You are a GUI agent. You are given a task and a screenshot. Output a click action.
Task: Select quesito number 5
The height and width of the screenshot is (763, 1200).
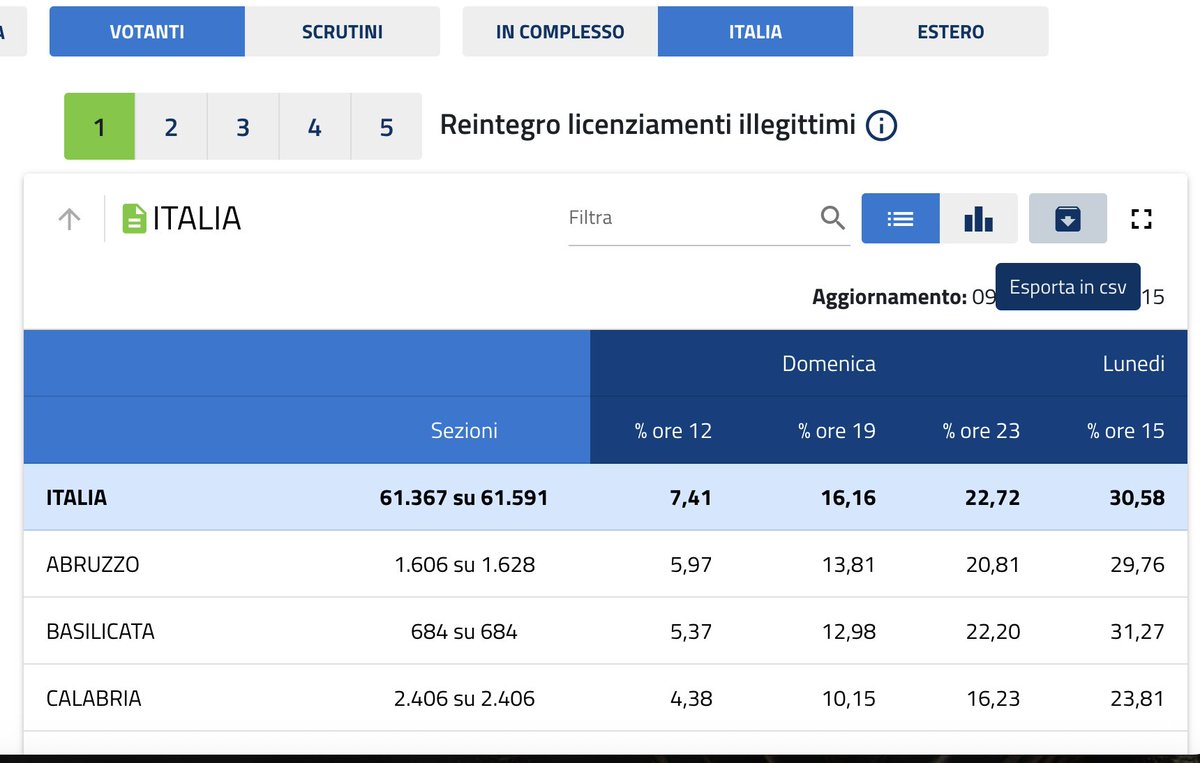pos(386,126)
